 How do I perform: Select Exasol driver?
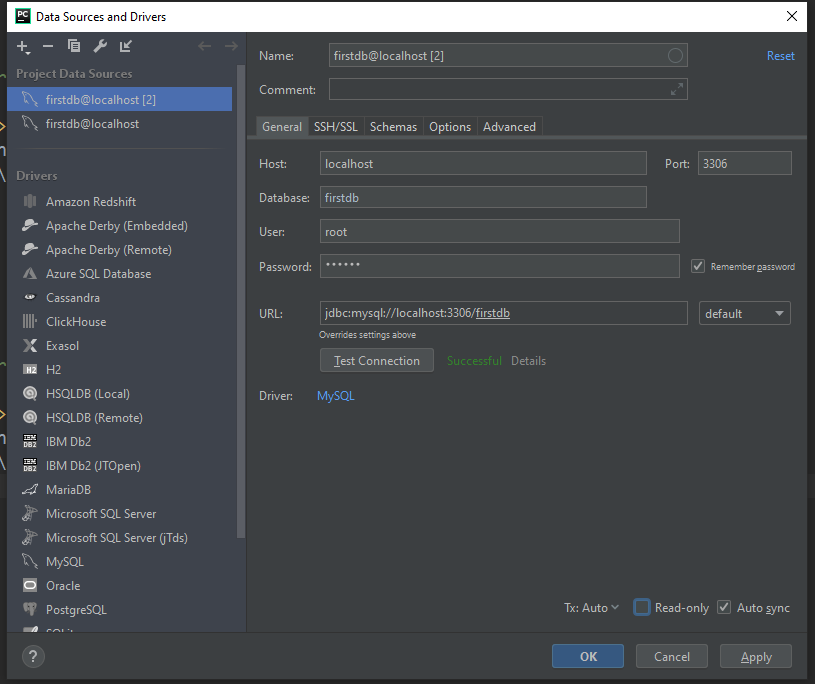[x=120, y=345]
